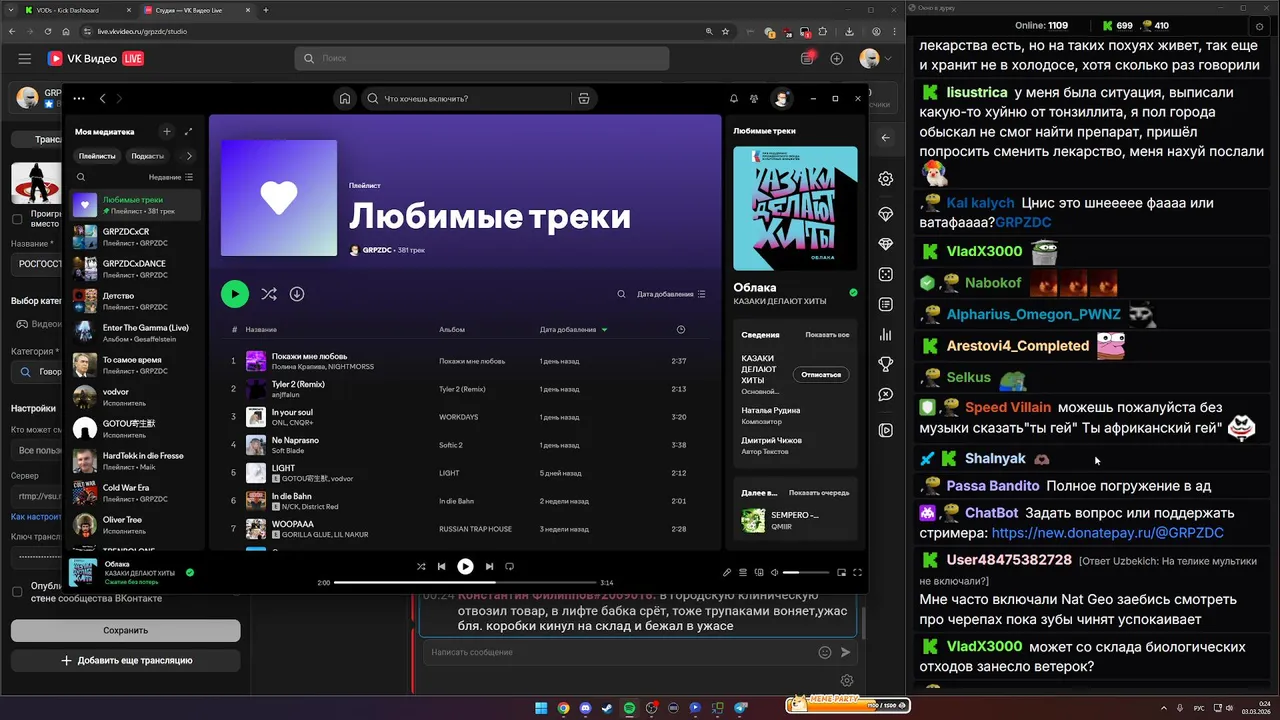The height and width of the screenshot is (720, 1280).
Task: Open the donatepay.ru link in chat
Action: (1107, 533)
